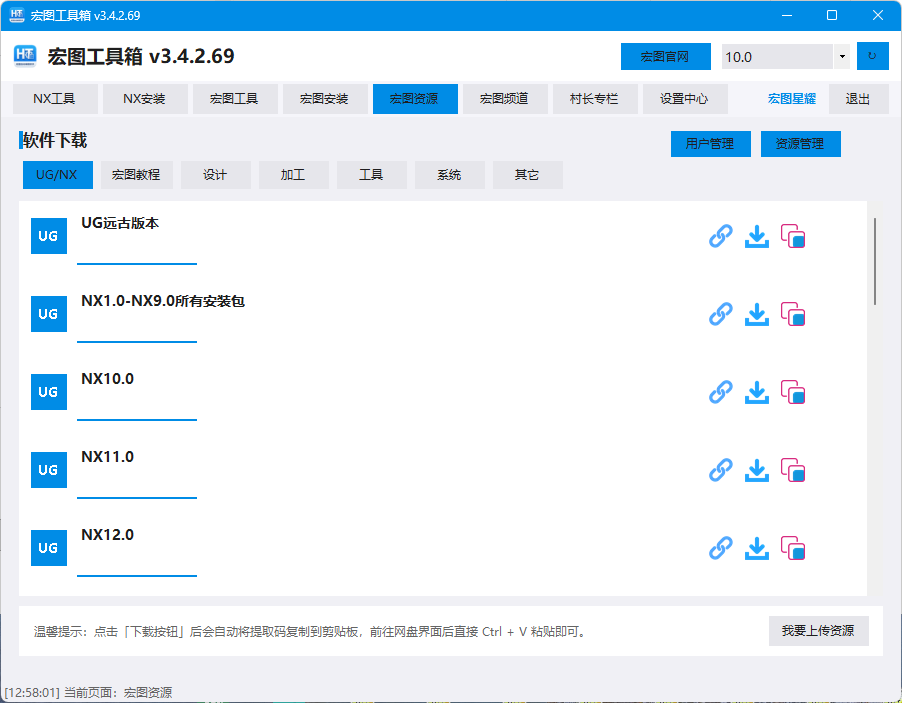Select the 设计 category tab
This screenshot has height=703, width=902.
click(215, 175)
